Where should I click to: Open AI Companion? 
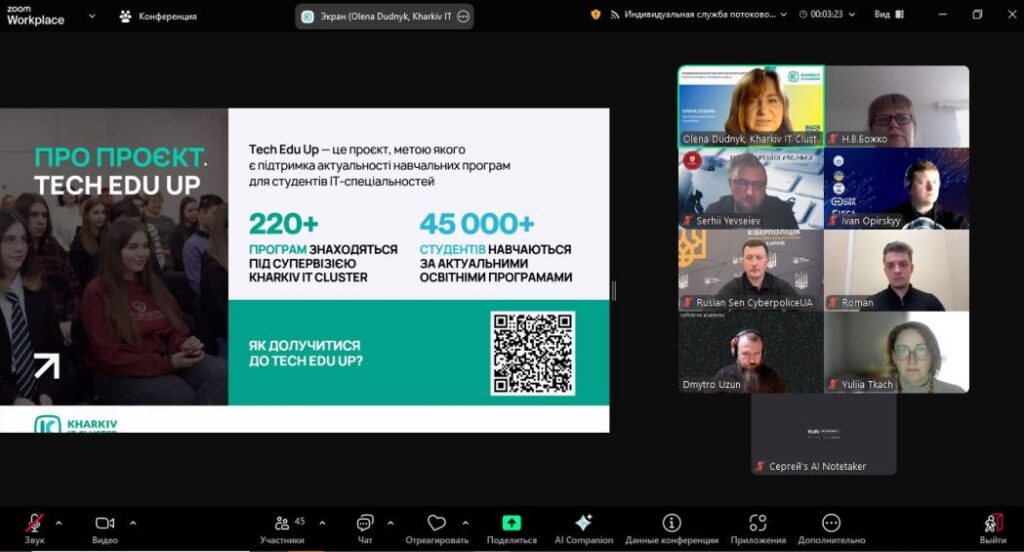pos(584,528)
